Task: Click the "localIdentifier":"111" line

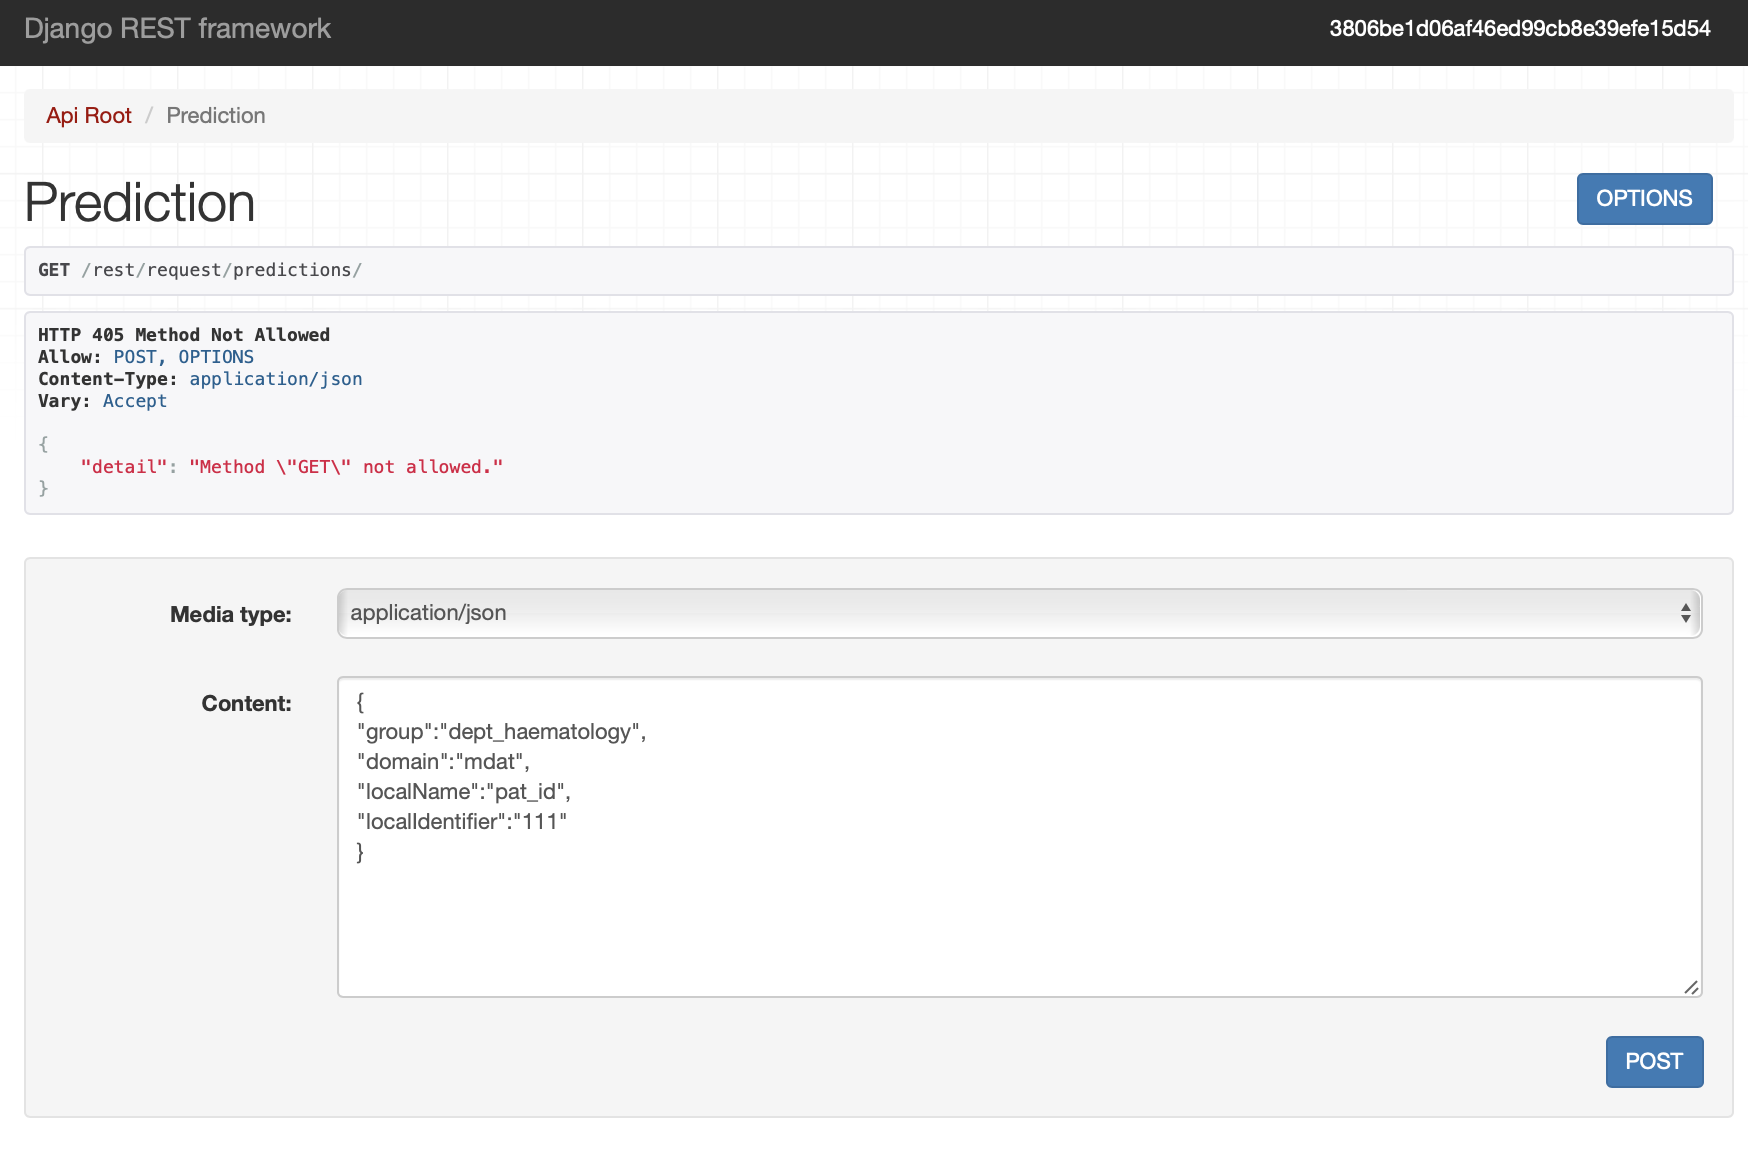Action: pos(462,822)
